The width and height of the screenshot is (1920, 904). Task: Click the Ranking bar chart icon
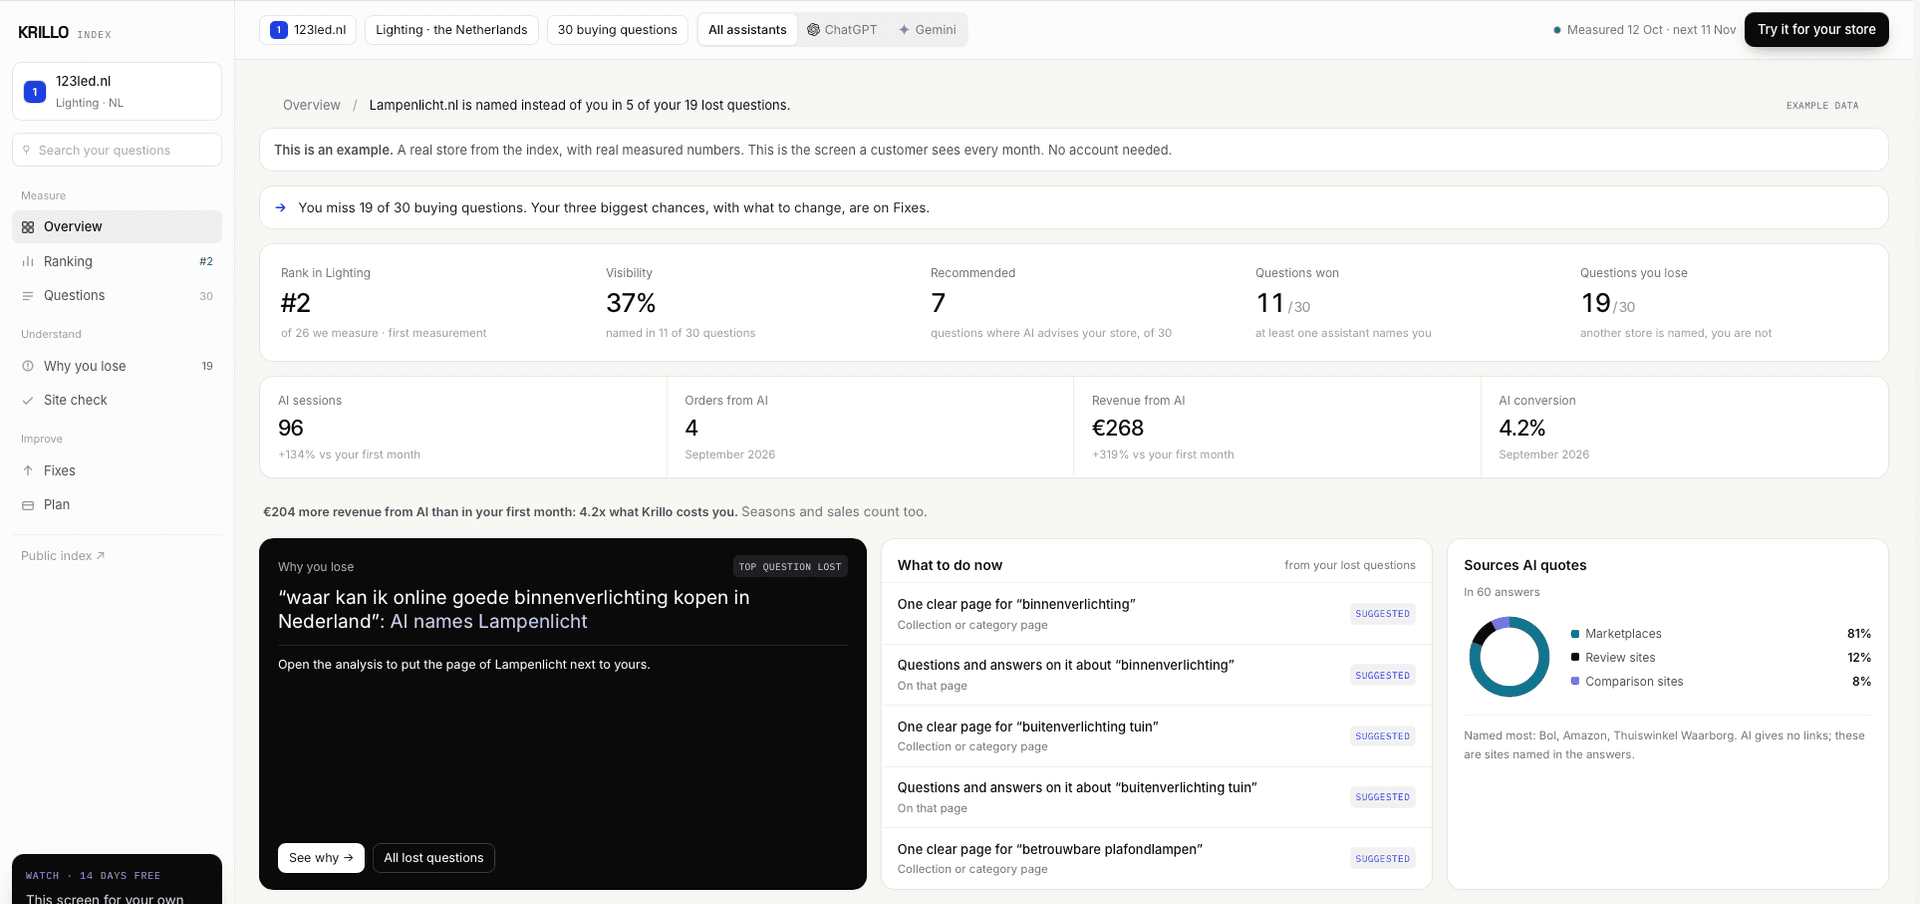tap(28, 261)
